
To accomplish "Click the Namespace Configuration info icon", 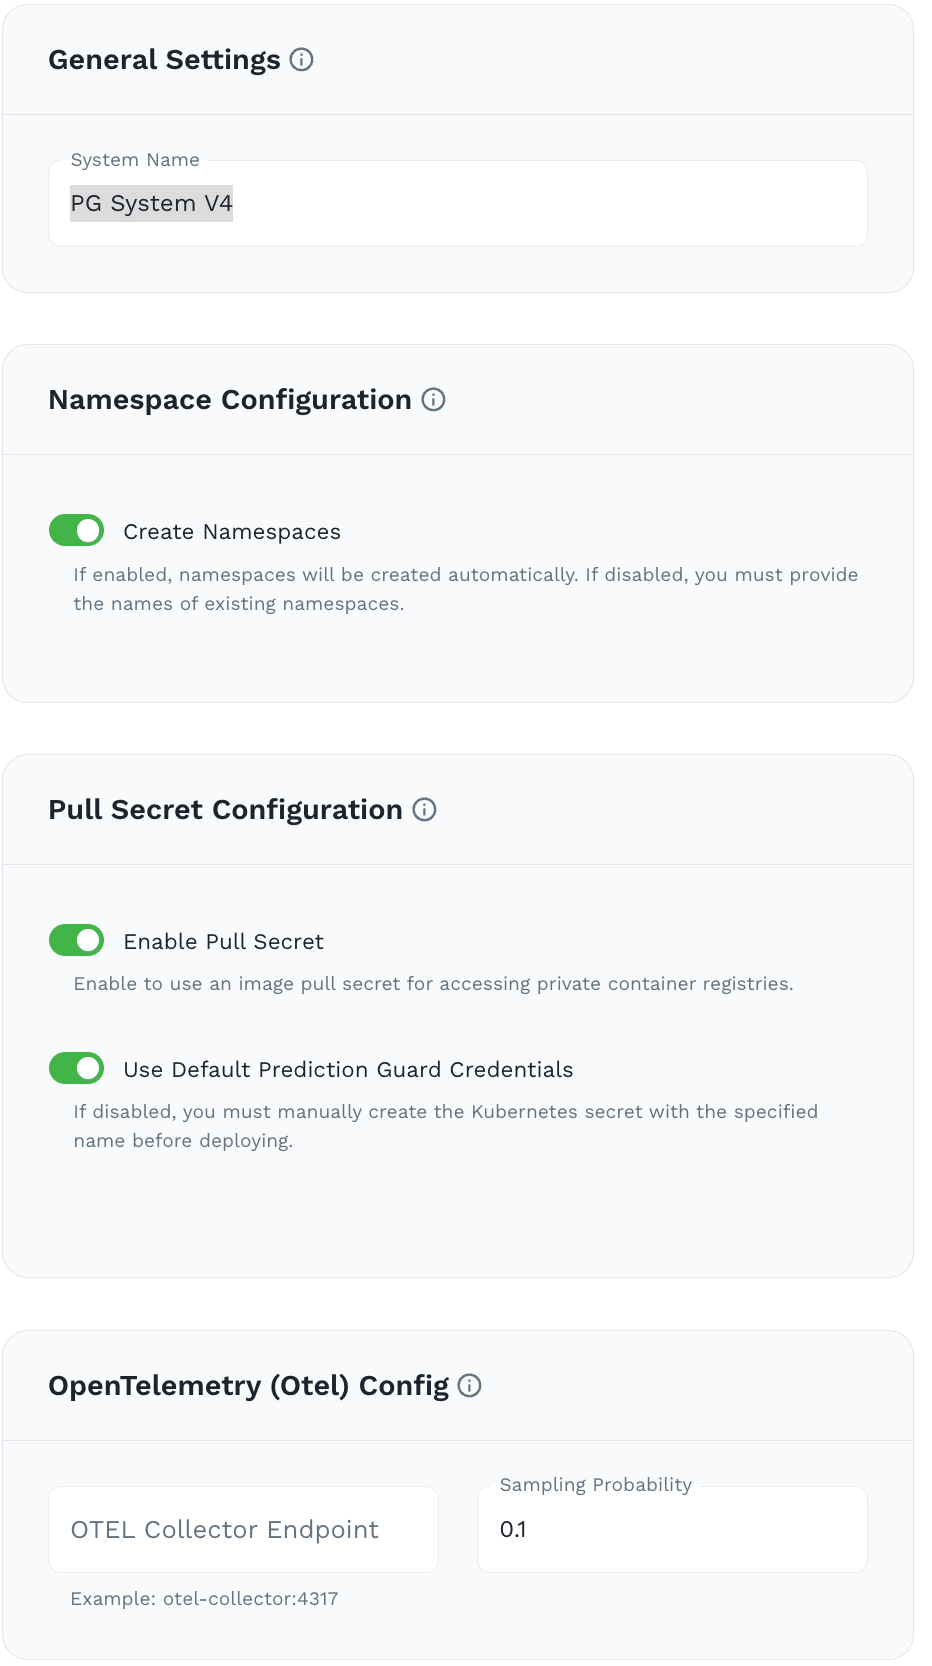I will point(433,400).
